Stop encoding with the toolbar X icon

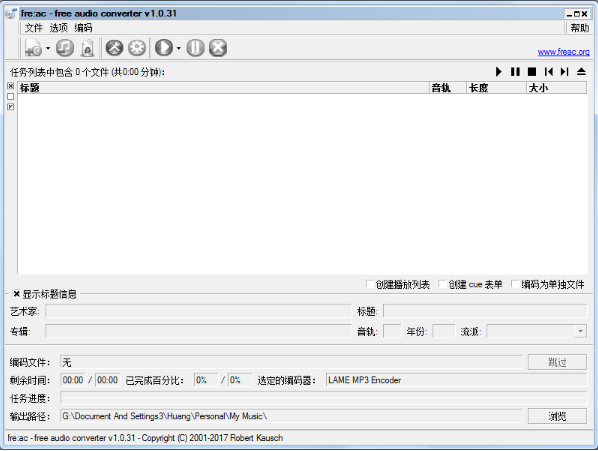218,48
